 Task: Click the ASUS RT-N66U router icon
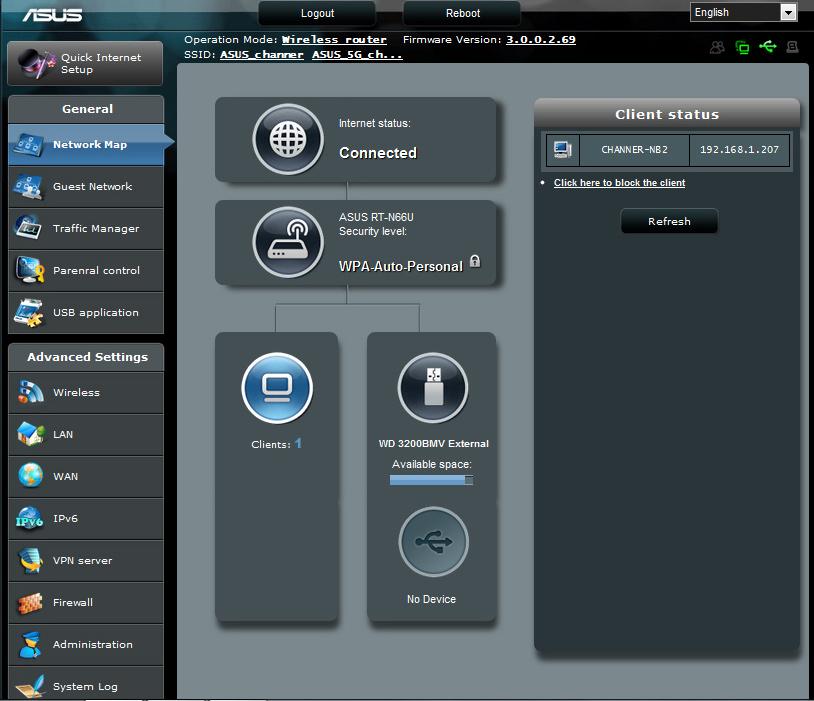pyautogui.click(x=288, y=242)
